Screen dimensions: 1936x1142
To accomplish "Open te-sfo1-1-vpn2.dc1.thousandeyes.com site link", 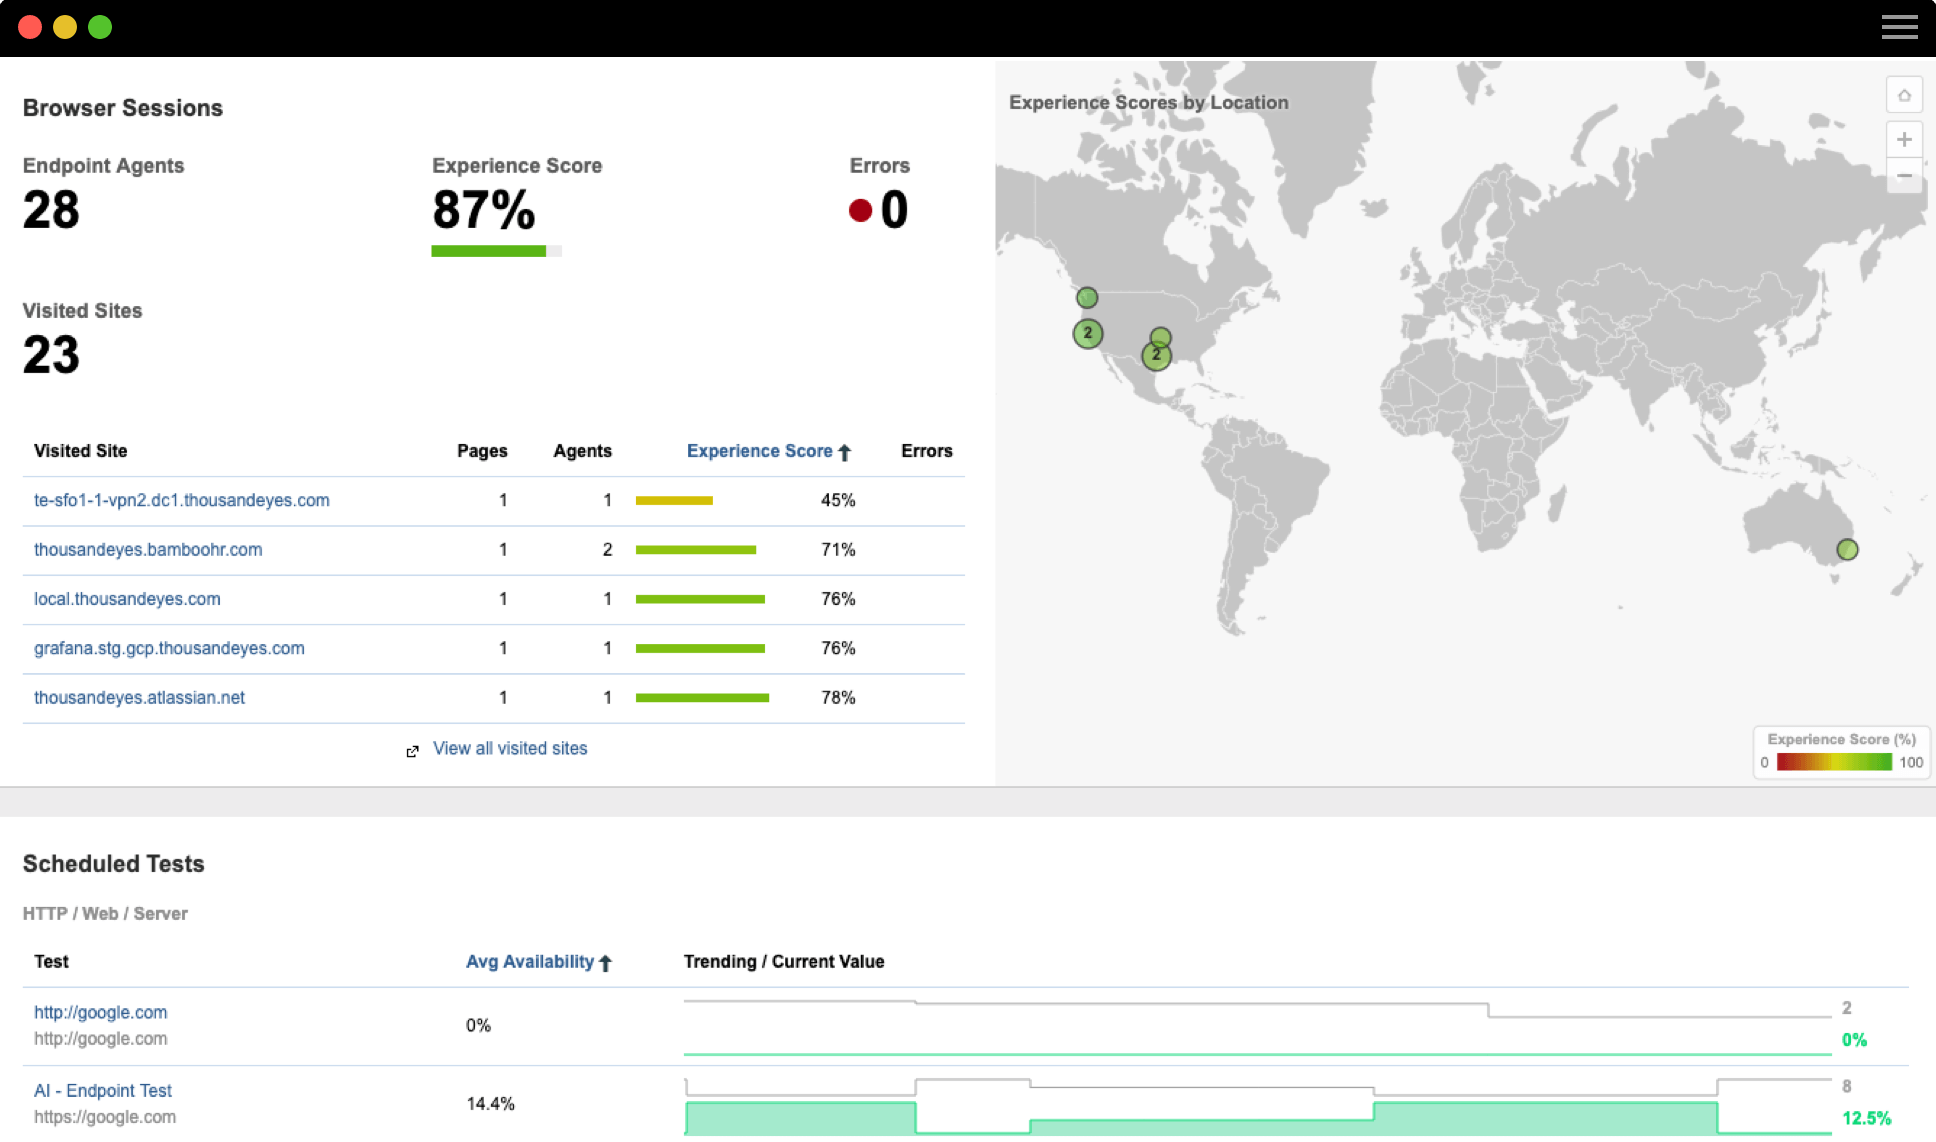I will 181,500.
